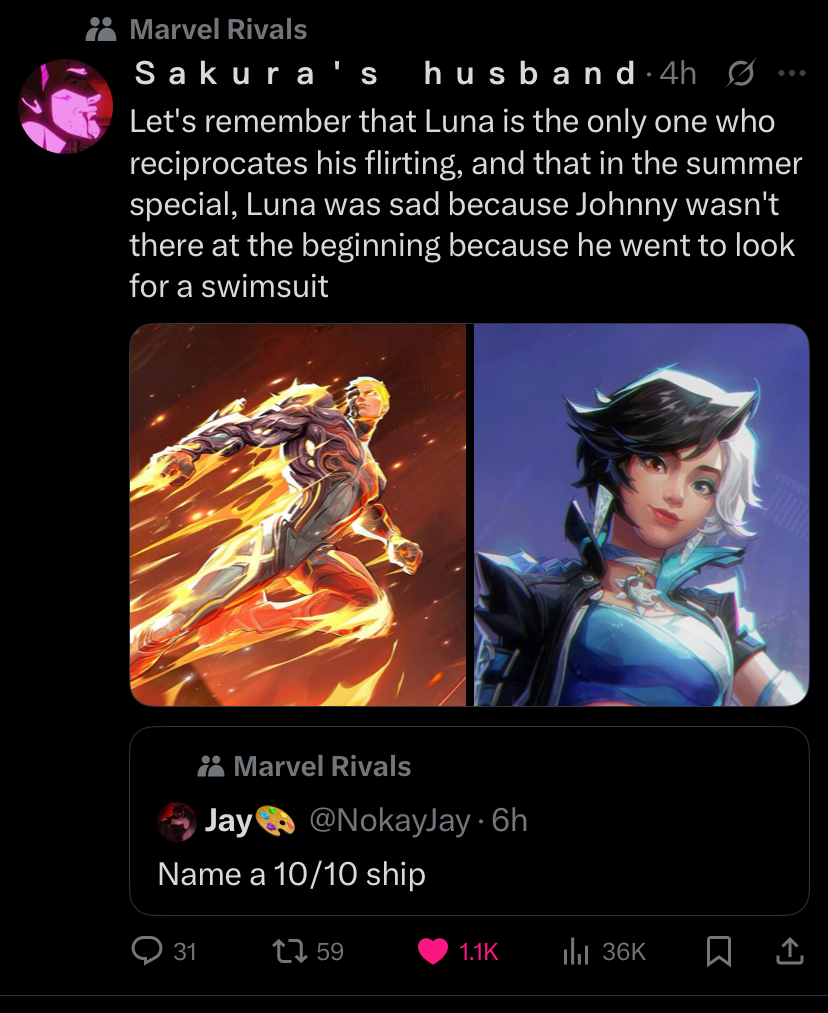Open Marvel Rivals community at top
Screen dimensions: 828x1013
click(218, 30)
